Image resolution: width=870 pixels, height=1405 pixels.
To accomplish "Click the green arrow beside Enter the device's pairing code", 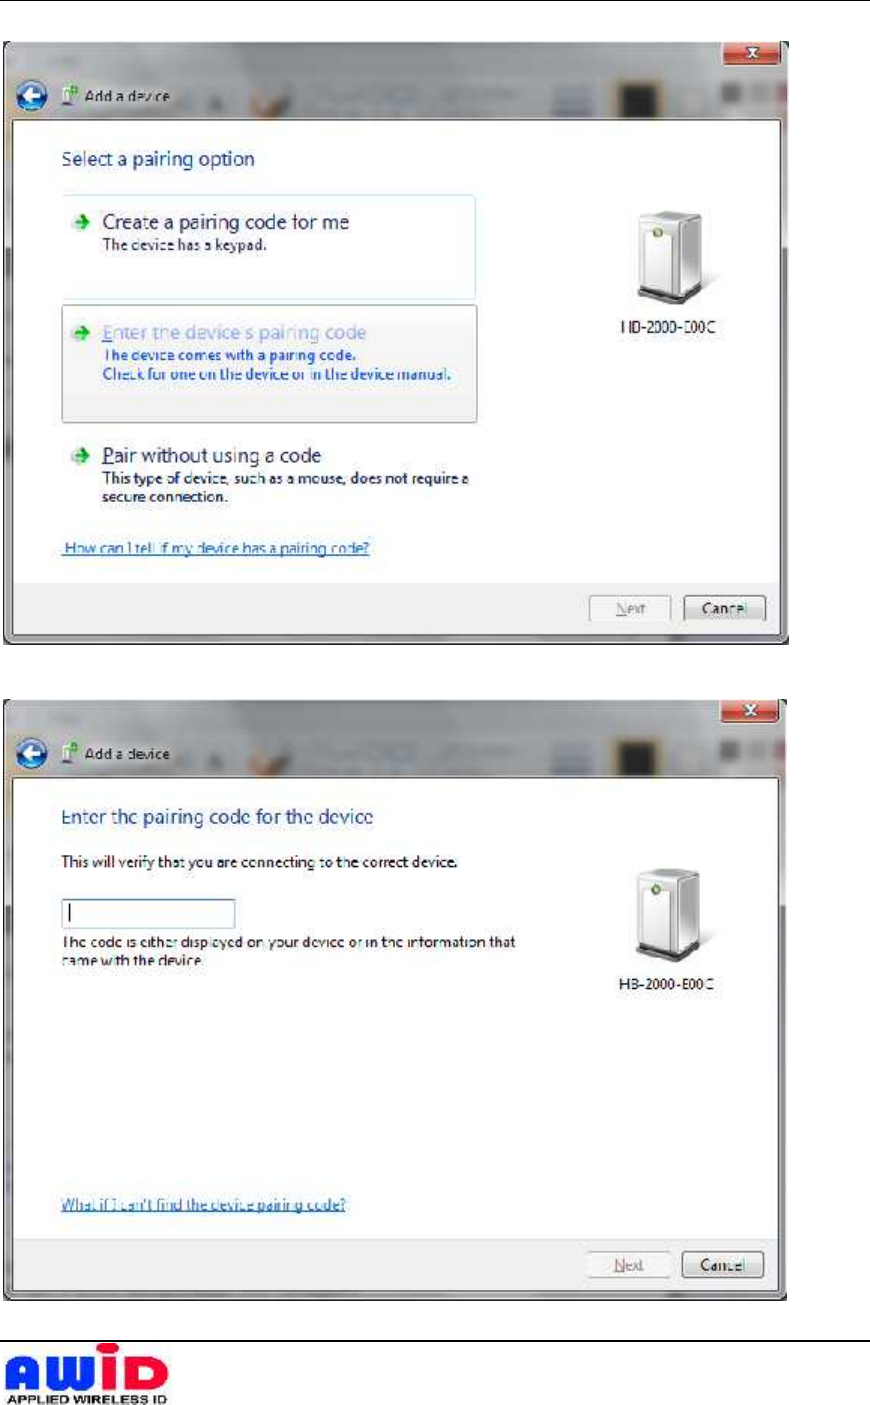I will (x=82, y=333).
